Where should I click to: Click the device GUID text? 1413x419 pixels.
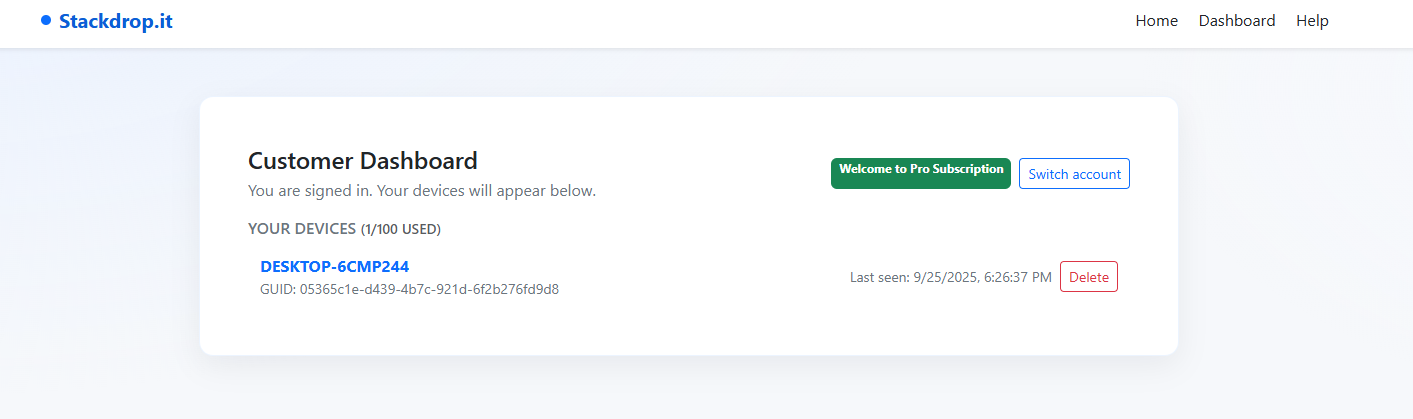point(409,290)
